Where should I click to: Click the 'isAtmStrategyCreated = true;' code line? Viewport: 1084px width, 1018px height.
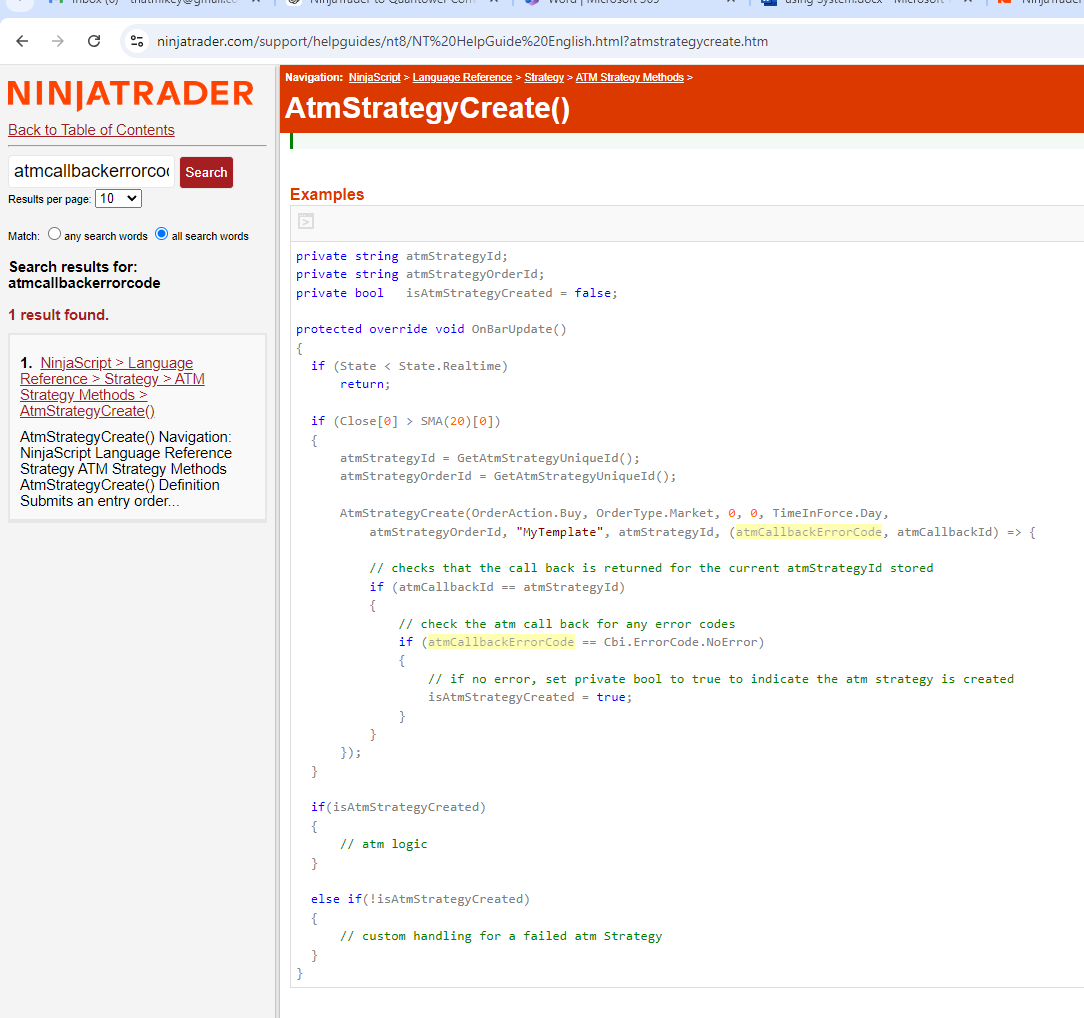point(530,697)
